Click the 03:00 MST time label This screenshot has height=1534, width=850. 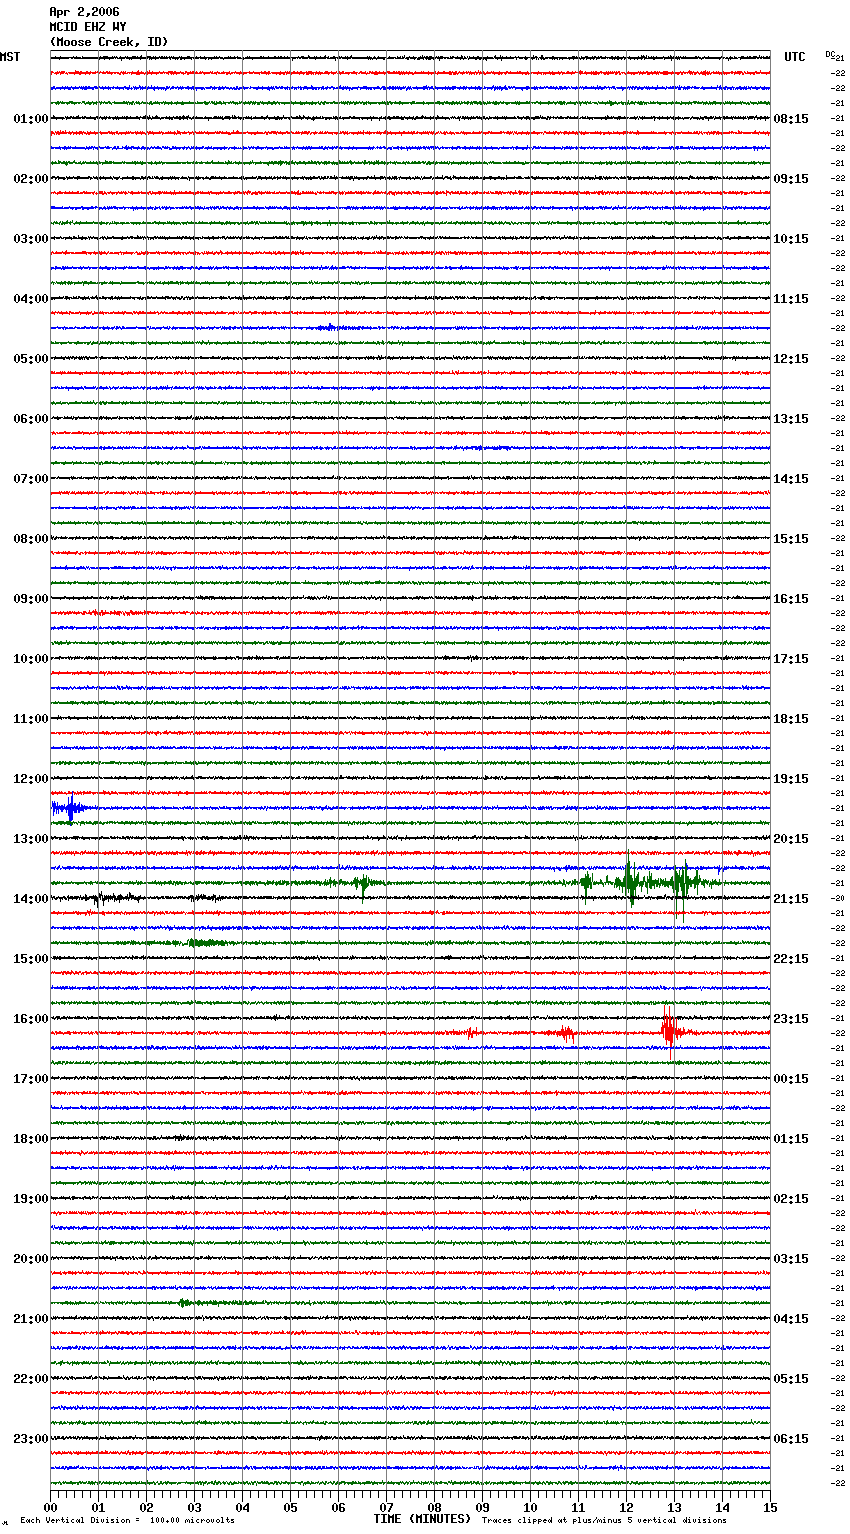click(31, 239)
